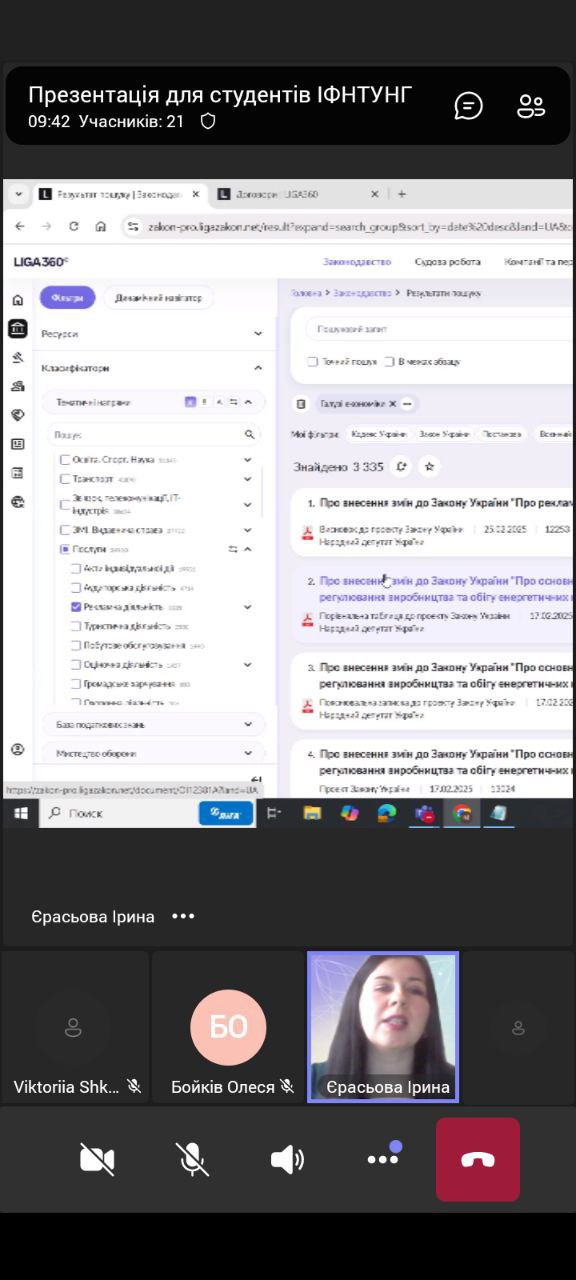Open the Судова робота top menu
This screenshot has height=1280, width=576.
pyautogui.click(x=448, y=262)
